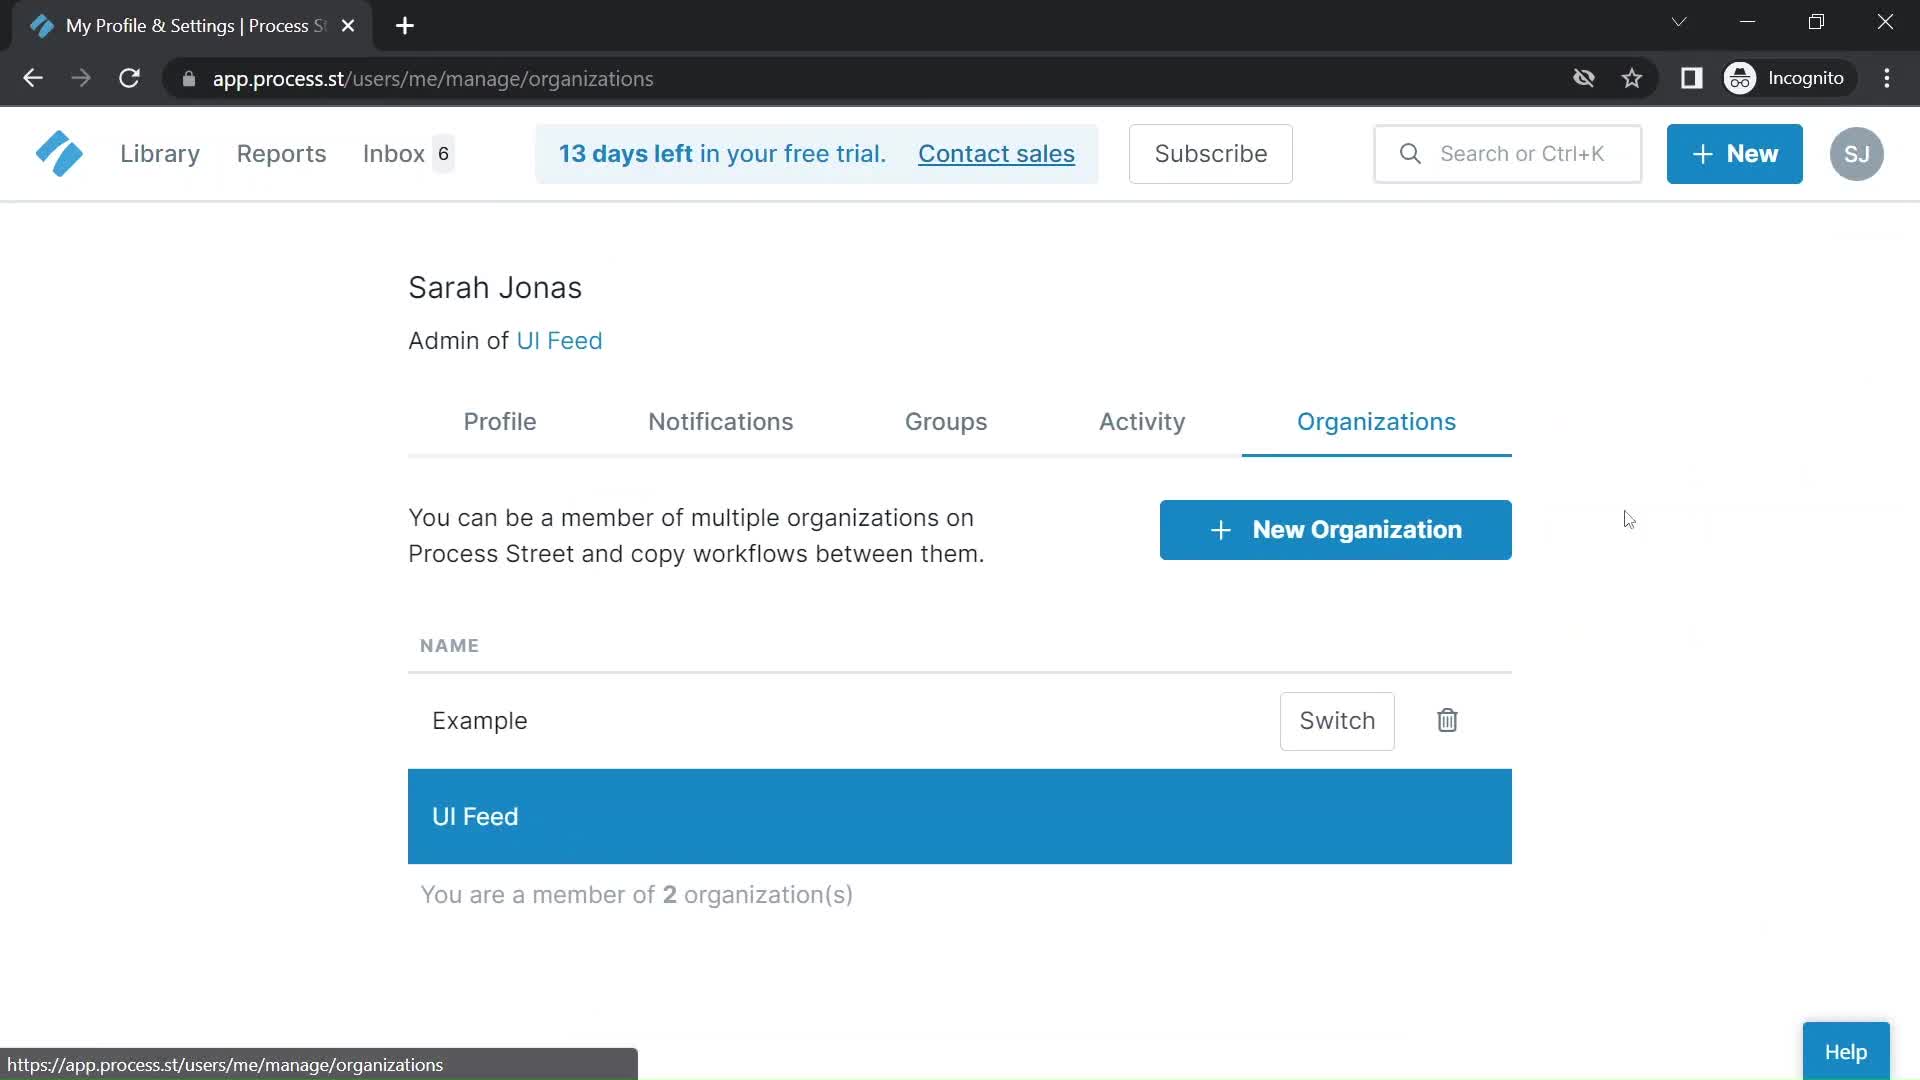Open the Groups tab
This screenshot has height=1080, width=1920.
point(945,421)
